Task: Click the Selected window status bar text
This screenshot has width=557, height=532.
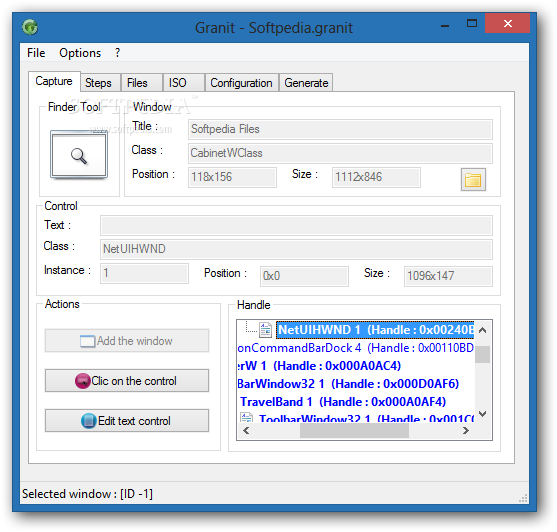Action: pos(87,494)
